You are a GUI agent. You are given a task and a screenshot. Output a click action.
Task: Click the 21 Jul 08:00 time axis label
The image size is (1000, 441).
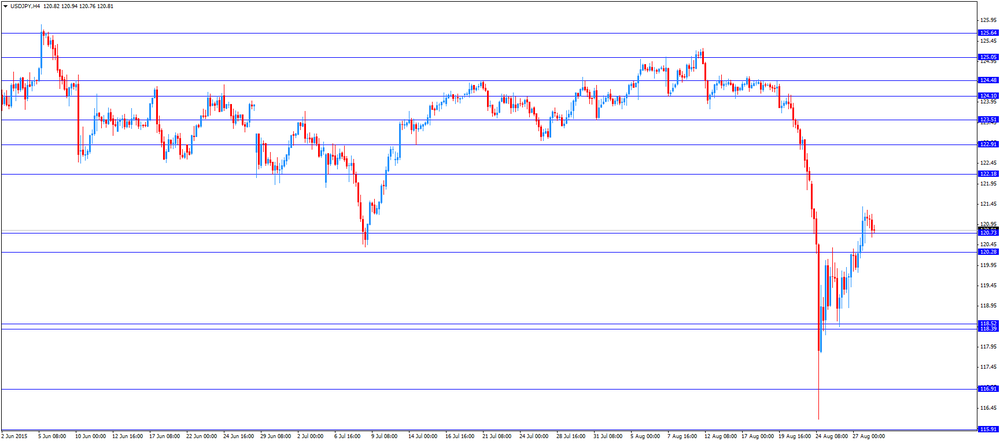click(497, 437)
